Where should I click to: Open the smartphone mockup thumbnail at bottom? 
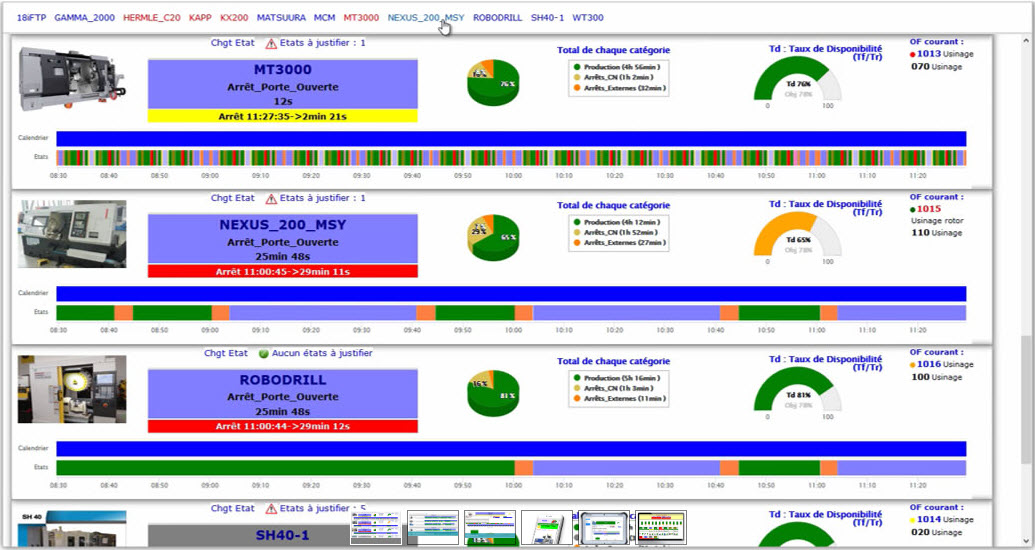pyautogui.click(x=547, y=527)
